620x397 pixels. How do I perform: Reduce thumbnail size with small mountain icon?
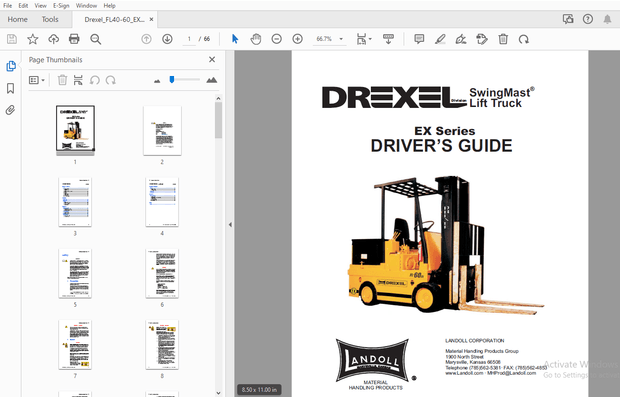tap(157, 81)
